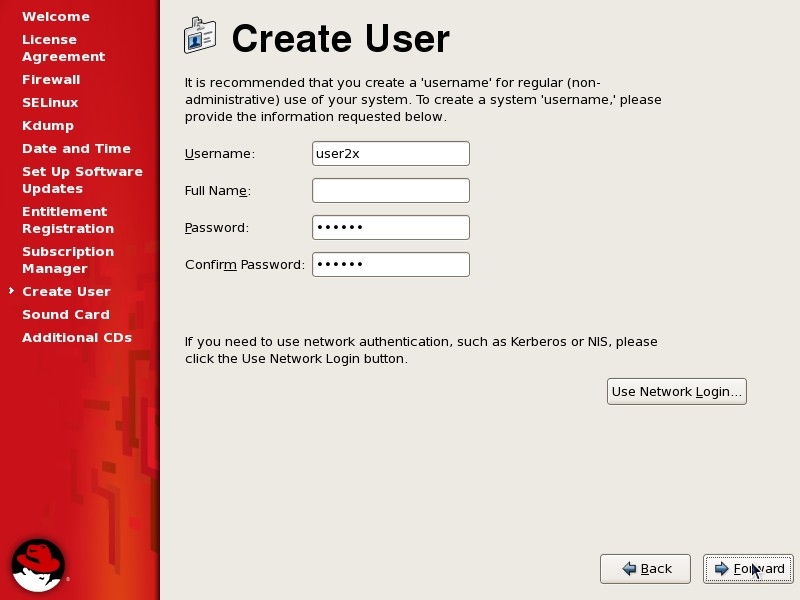Image resolution: width=800 pixels, height=600 pixels.
Task: Open the Use Network Login dialog
Action: click(x=677, y=391)
